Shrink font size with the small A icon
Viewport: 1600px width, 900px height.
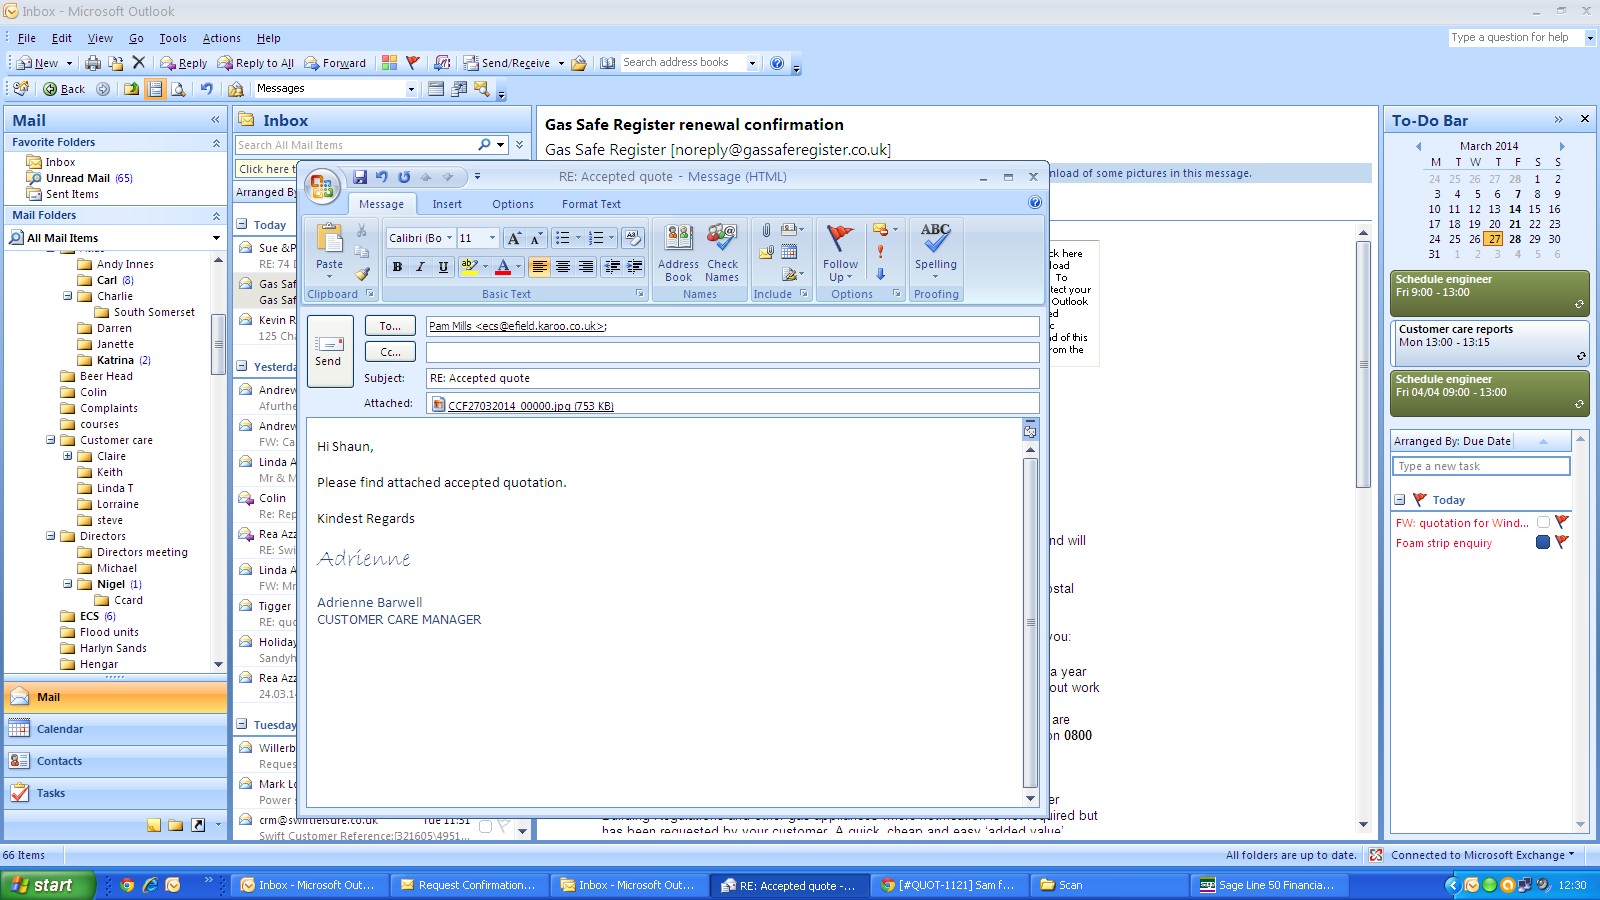536,238
